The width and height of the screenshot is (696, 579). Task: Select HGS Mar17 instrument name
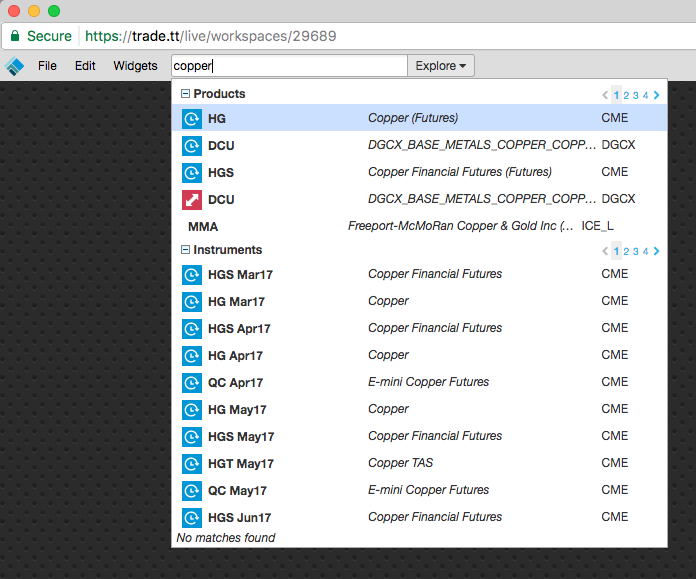tap(240, 275)
